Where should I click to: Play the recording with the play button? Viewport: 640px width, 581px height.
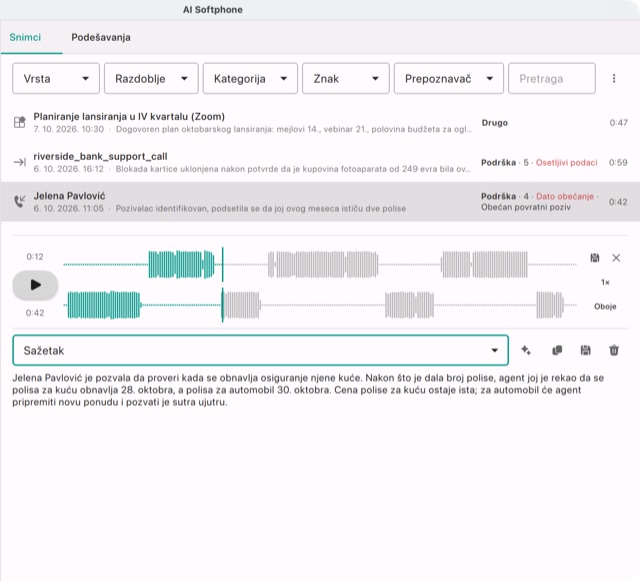(36, 285)
